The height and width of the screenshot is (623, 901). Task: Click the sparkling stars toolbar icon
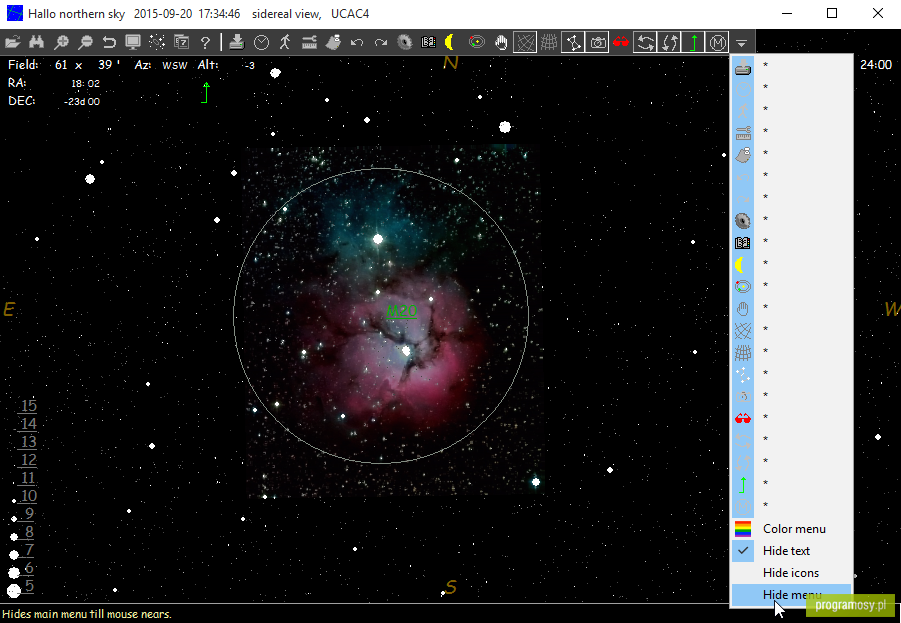157,42
